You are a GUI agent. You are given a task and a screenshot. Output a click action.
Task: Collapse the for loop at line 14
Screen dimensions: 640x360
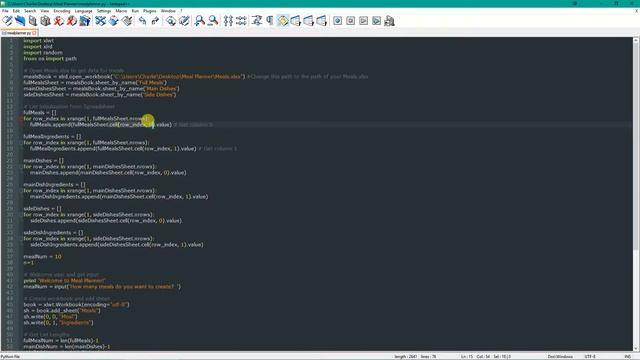[x=20, y=119]
